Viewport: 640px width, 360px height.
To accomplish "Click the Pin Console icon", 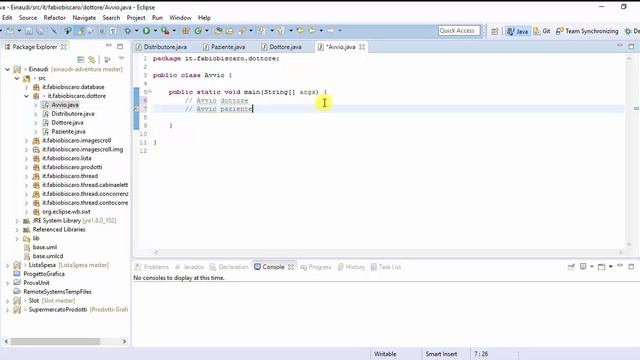I will tap(571, 267).
